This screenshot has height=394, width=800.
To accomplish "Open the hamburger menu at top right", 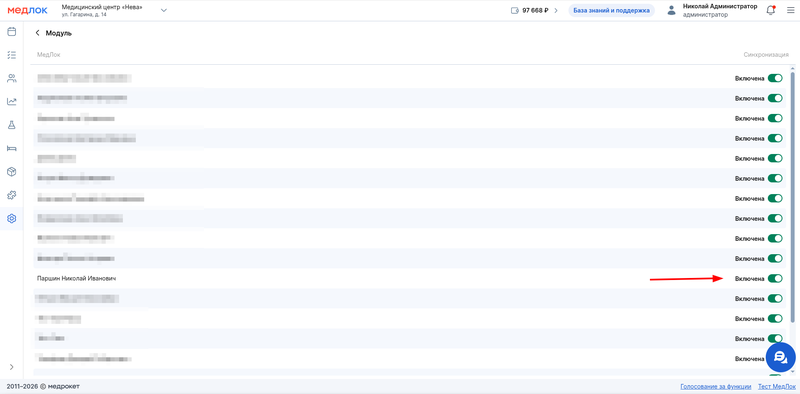I will tap(790, 11).
